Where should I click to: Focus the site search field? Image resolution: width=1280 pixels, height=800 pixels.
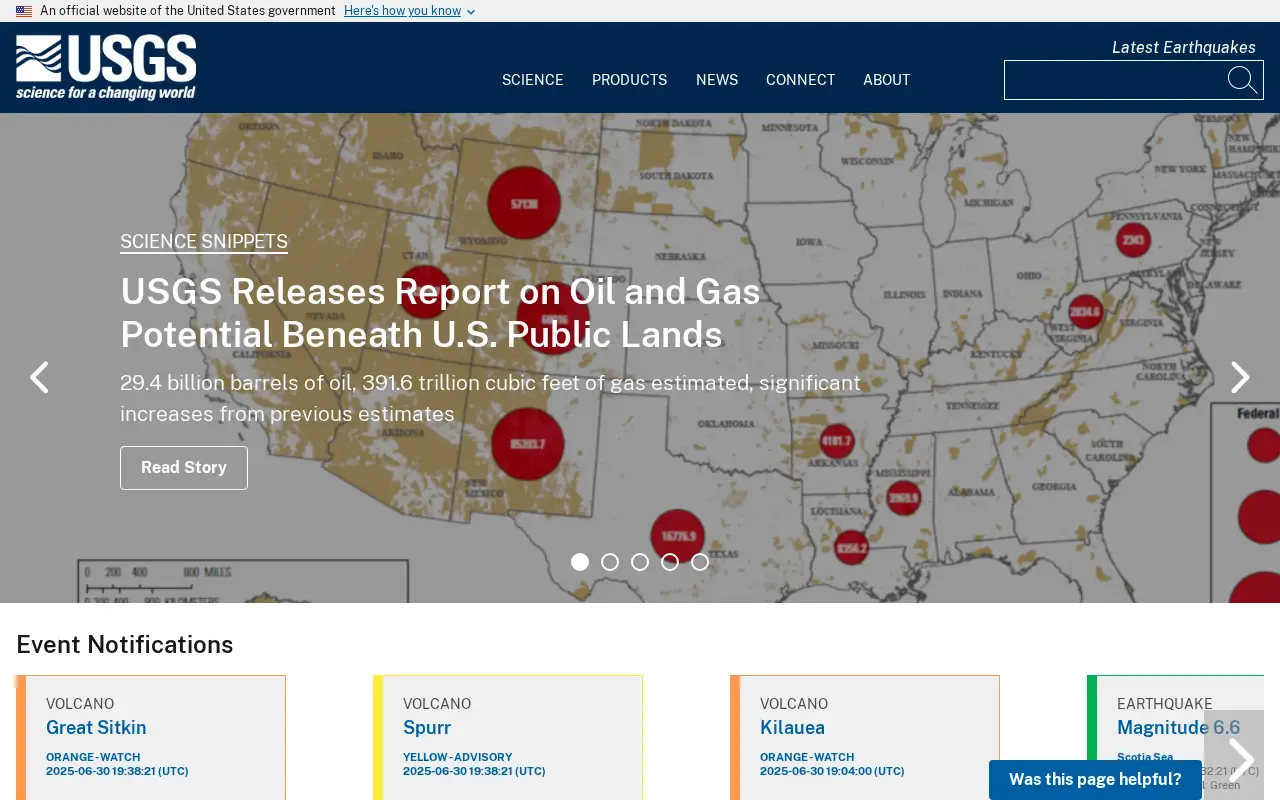click(x=1115, y=80)
